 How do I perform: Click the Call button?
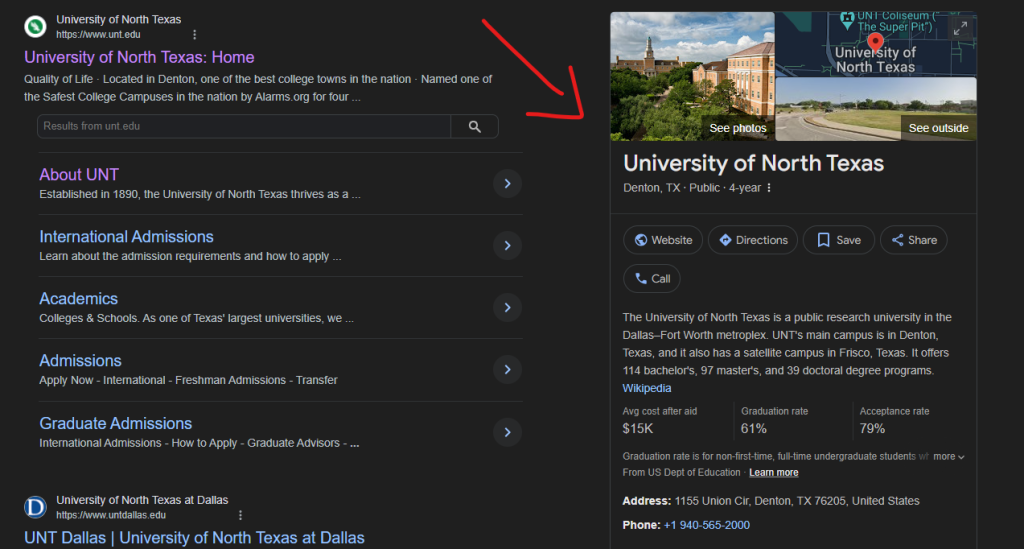click(x=652, y=279)
